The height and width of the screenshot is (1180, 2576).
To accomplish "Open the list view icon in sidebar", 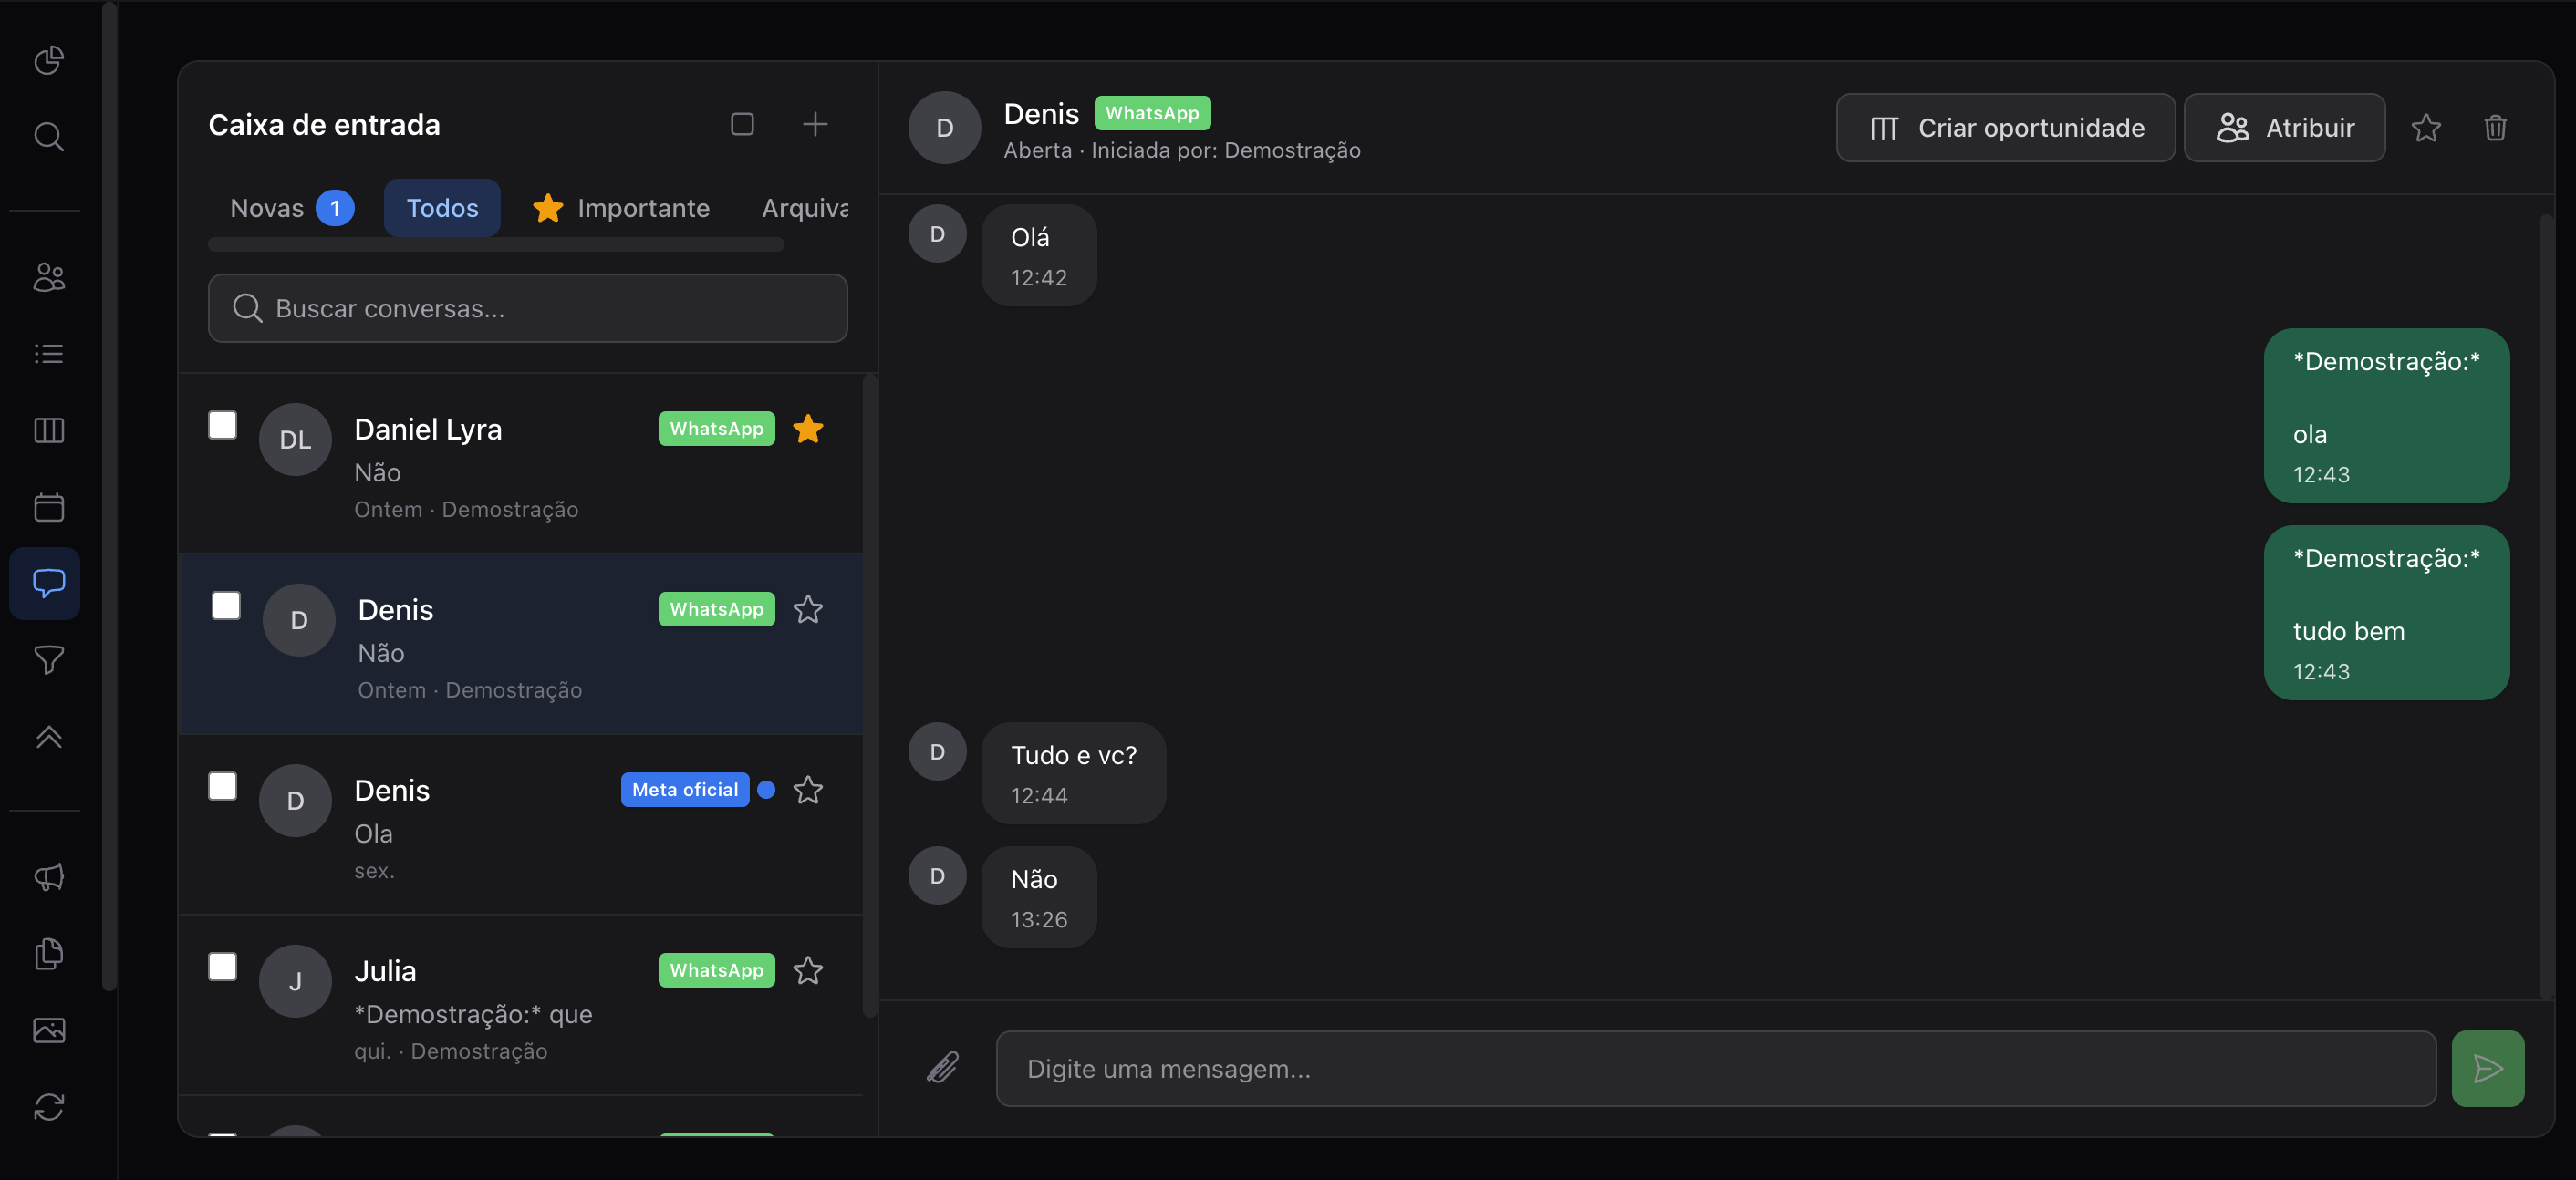I will click(48, 354).
